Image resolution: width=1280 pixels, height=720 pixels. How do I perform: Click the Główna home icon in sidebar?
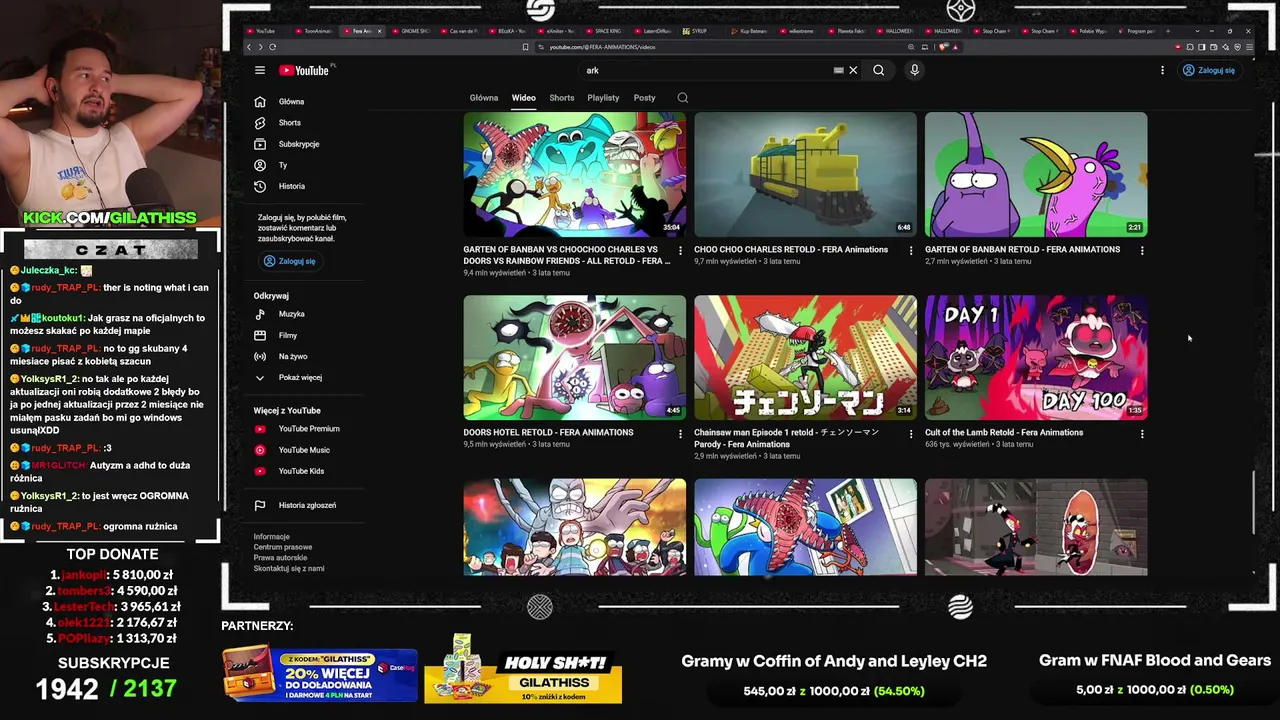[x=260, y=102]
